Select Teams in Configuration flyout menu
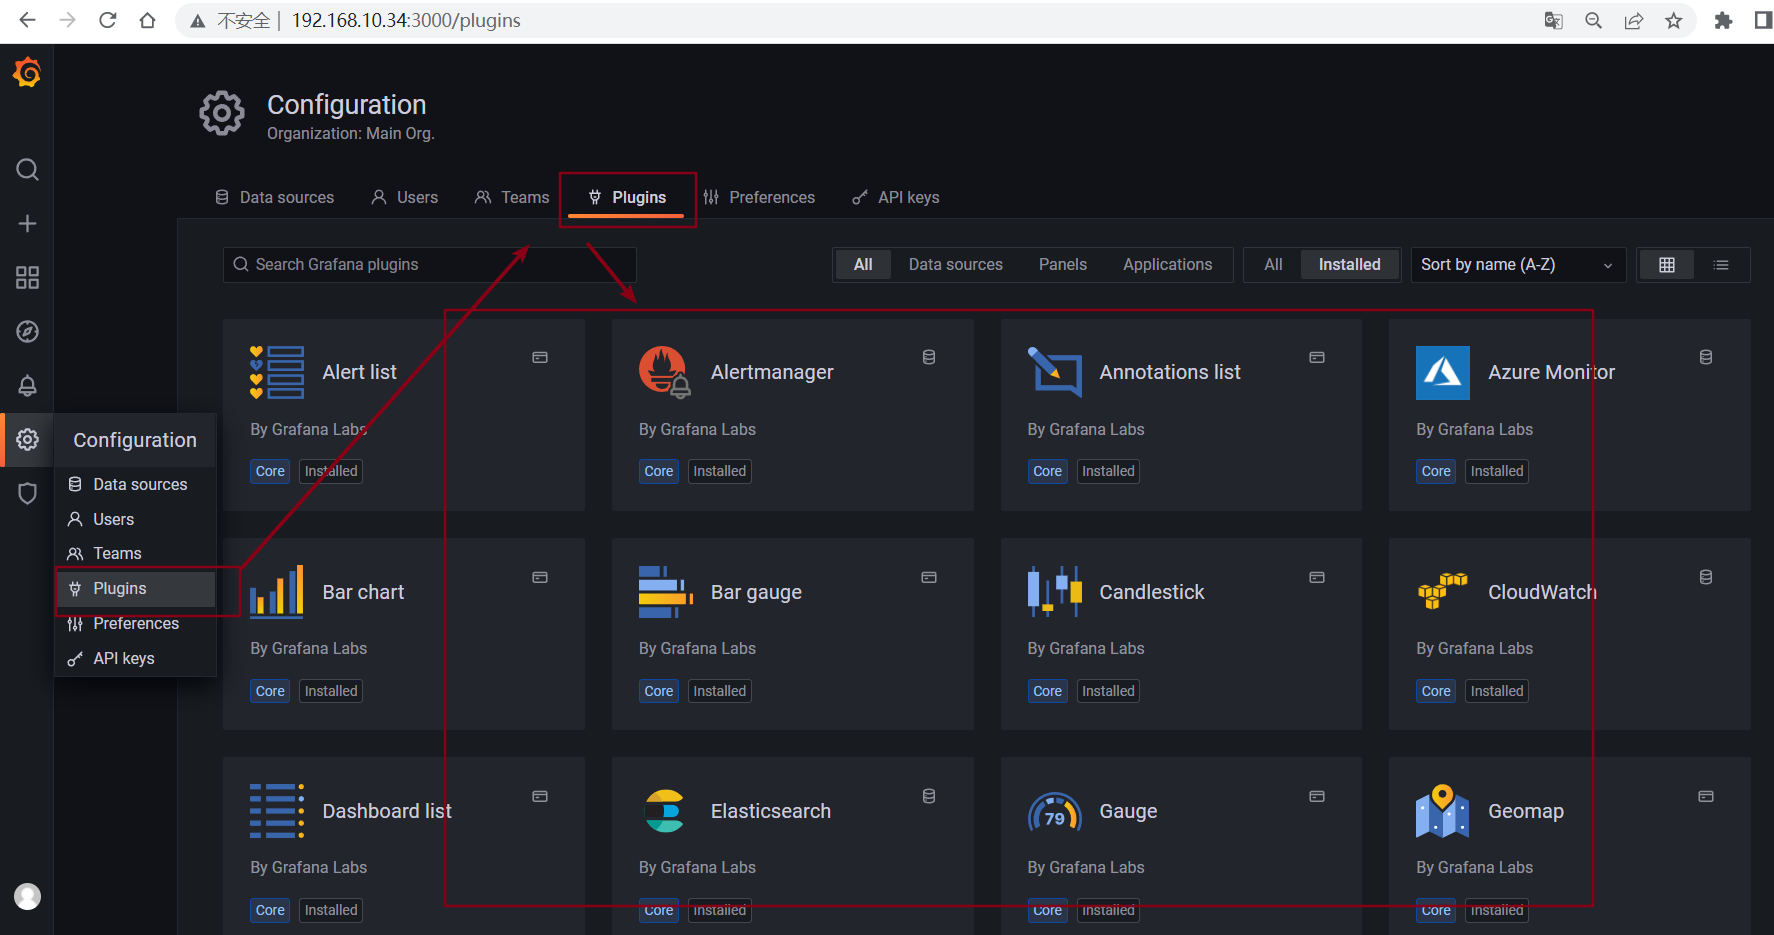1774x935 pixels. pyautogui.click(x=136, y=553)
